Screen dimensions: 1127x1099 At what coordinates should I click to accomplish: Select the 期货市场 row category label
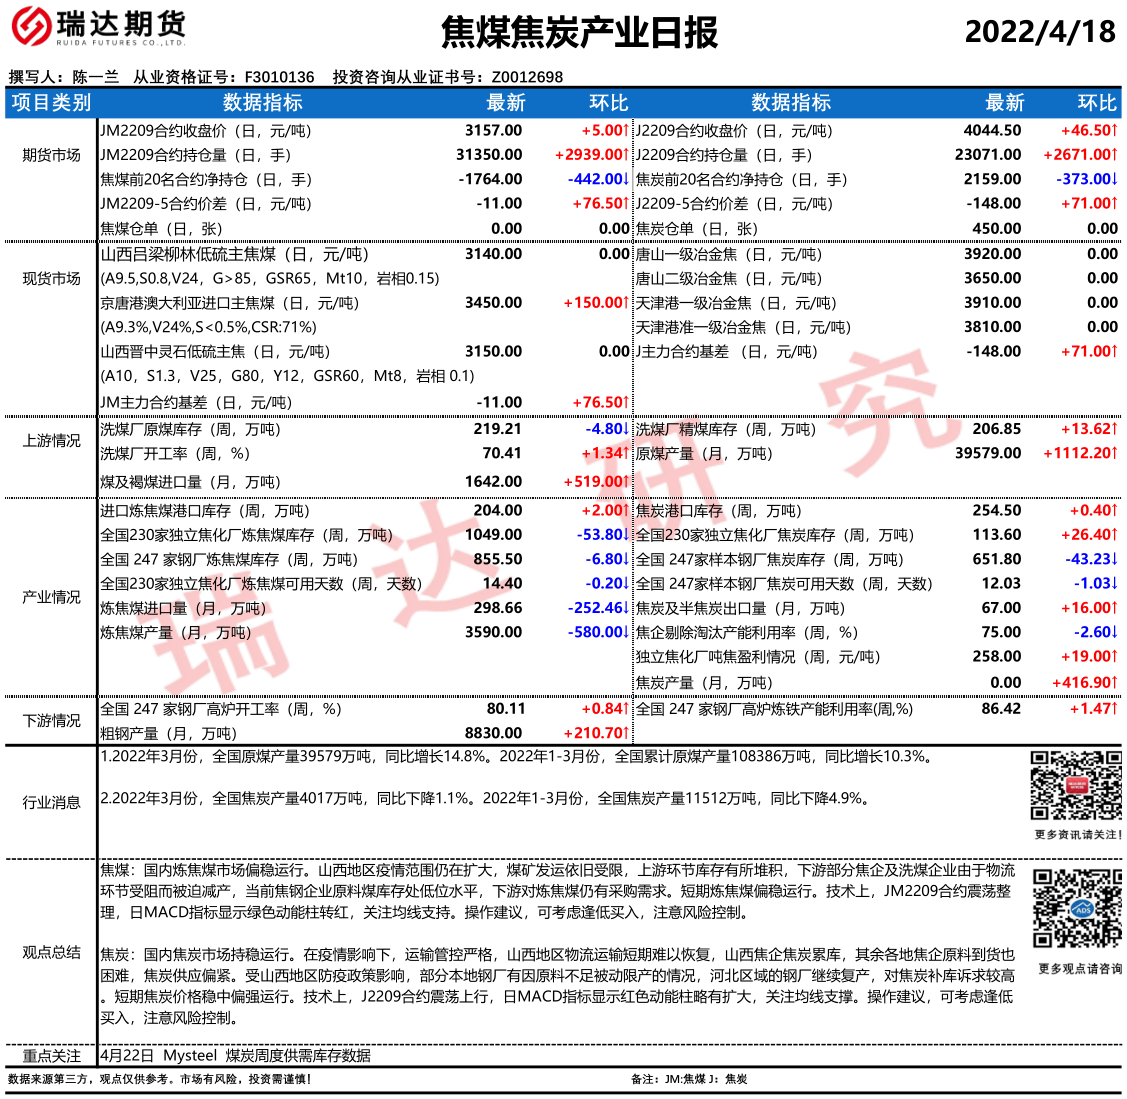[x=51, y=155]
